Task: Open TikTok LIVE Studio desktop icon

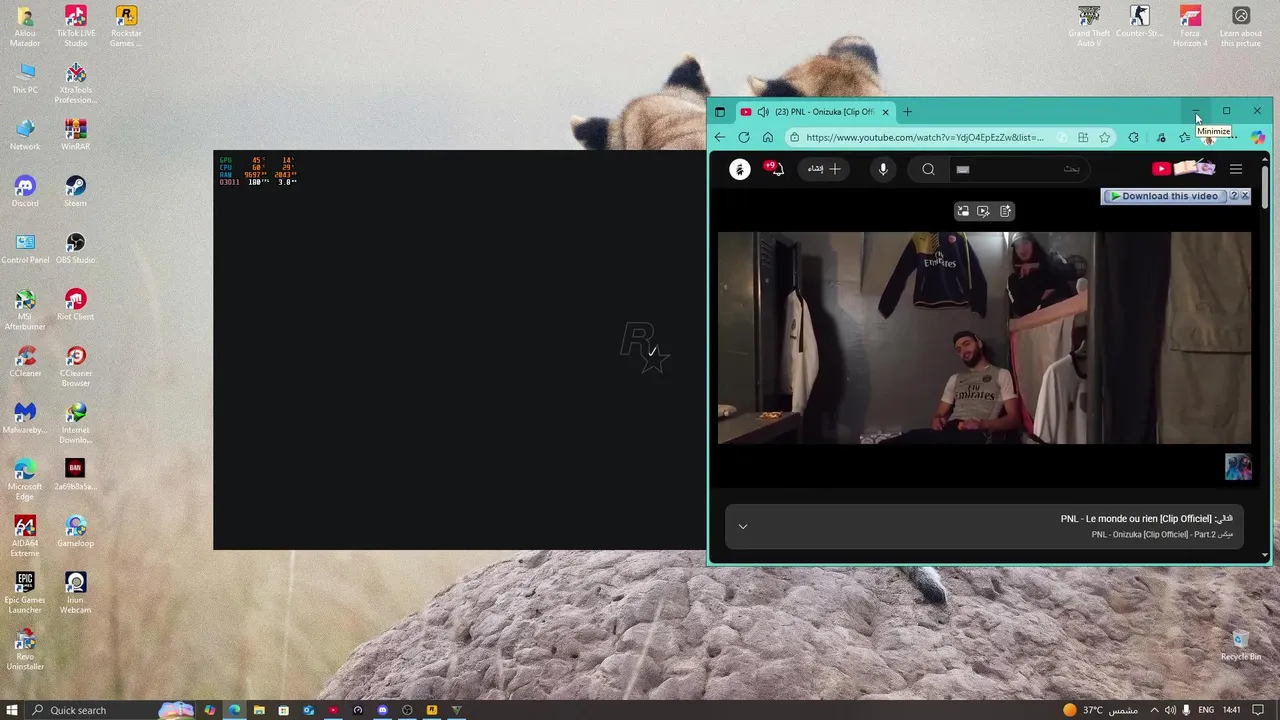Action: 75,26
